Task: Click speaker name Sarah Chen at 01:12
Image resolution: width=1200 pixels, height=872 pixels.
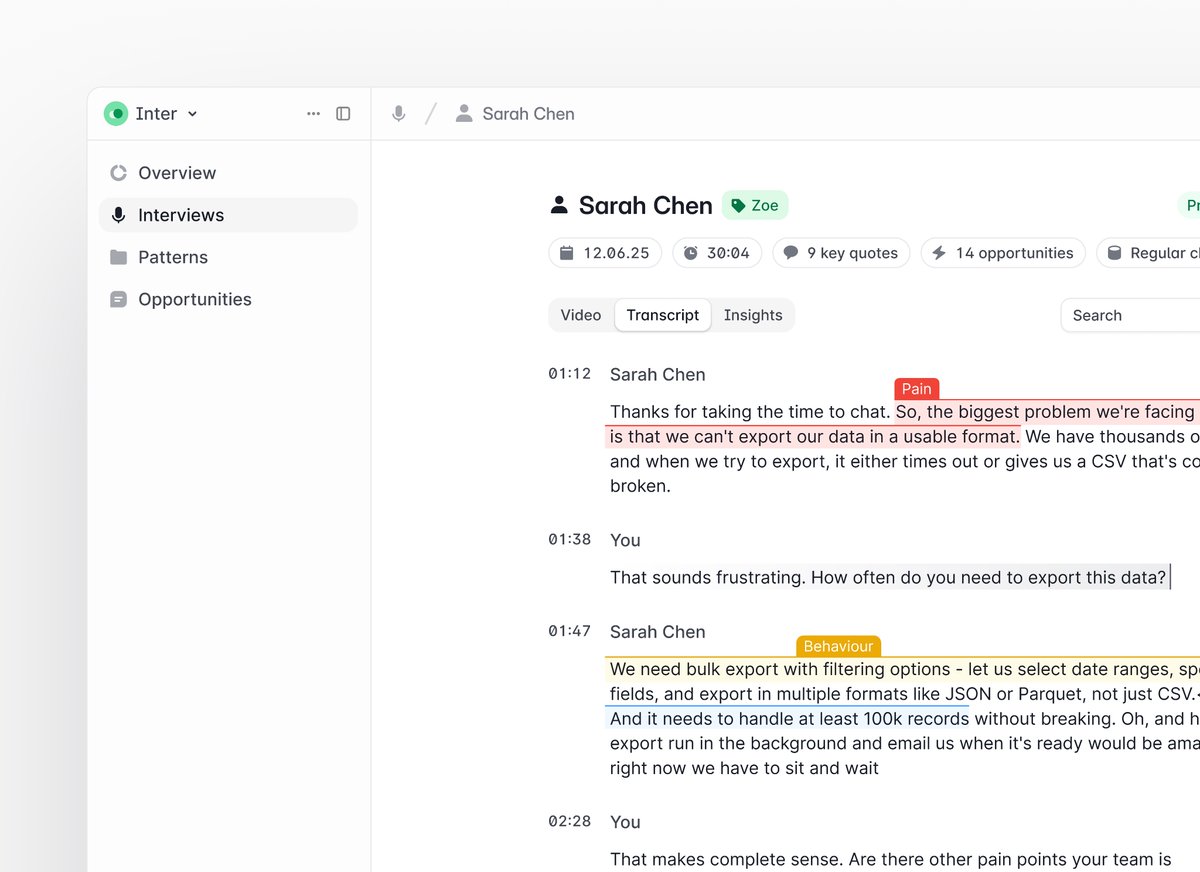Action: click(x=658, y=375)
